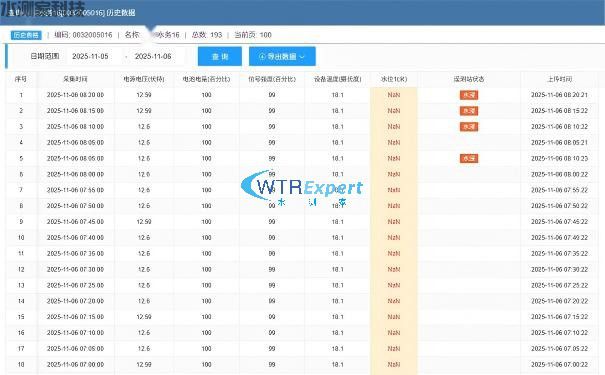This screenshot has height=375, width=605.
Task: Click the orange status badge in row 1
Action: coord(469,95)
